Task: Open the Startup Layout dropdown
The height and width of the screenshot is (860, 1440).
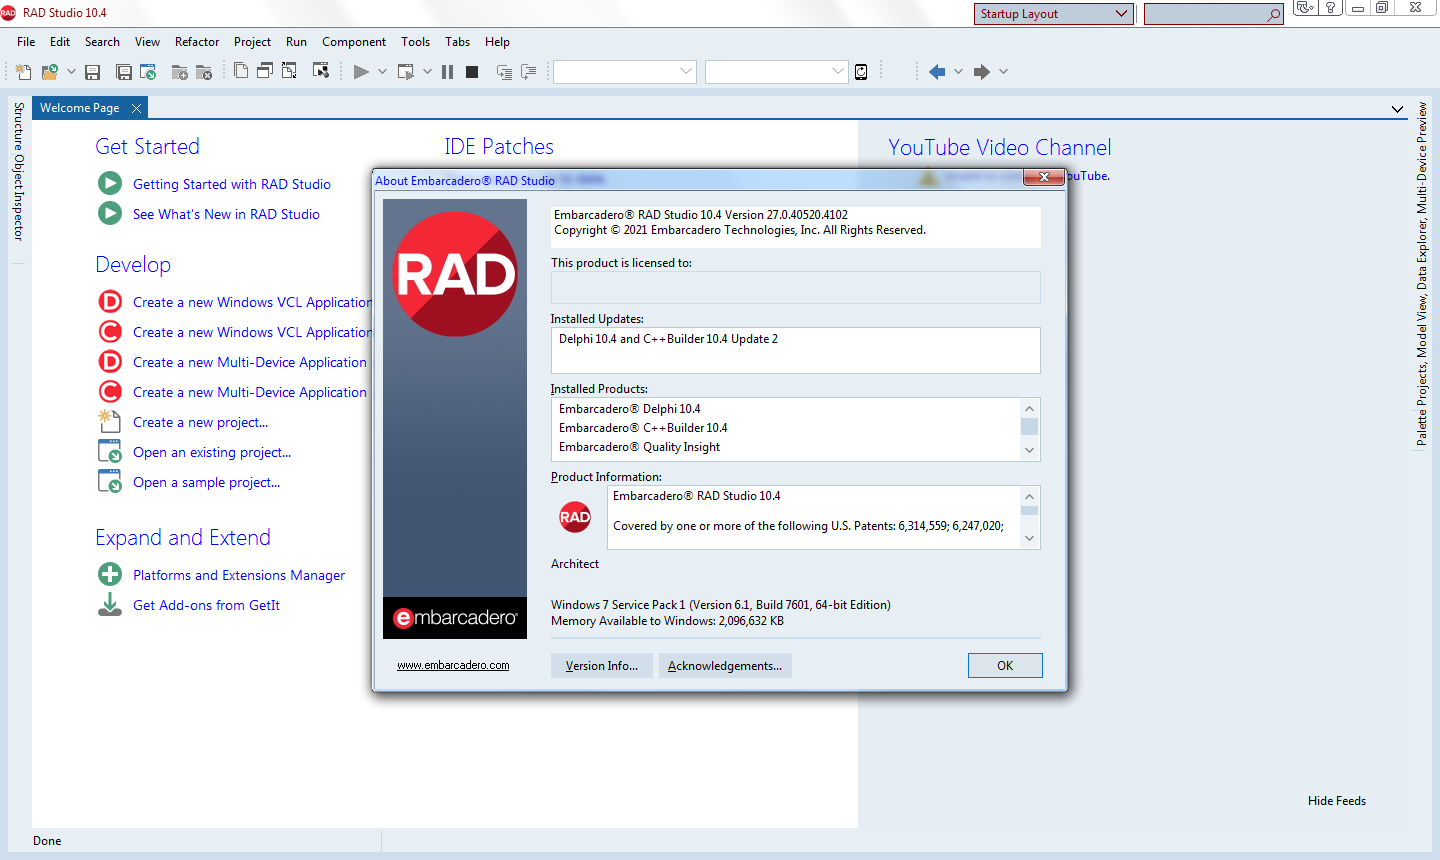Action: click(1053, 14)
